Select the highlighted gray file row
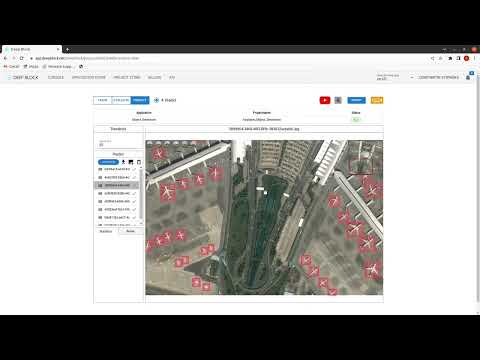This screenshot has width=480, height=360. click(117, 185)
